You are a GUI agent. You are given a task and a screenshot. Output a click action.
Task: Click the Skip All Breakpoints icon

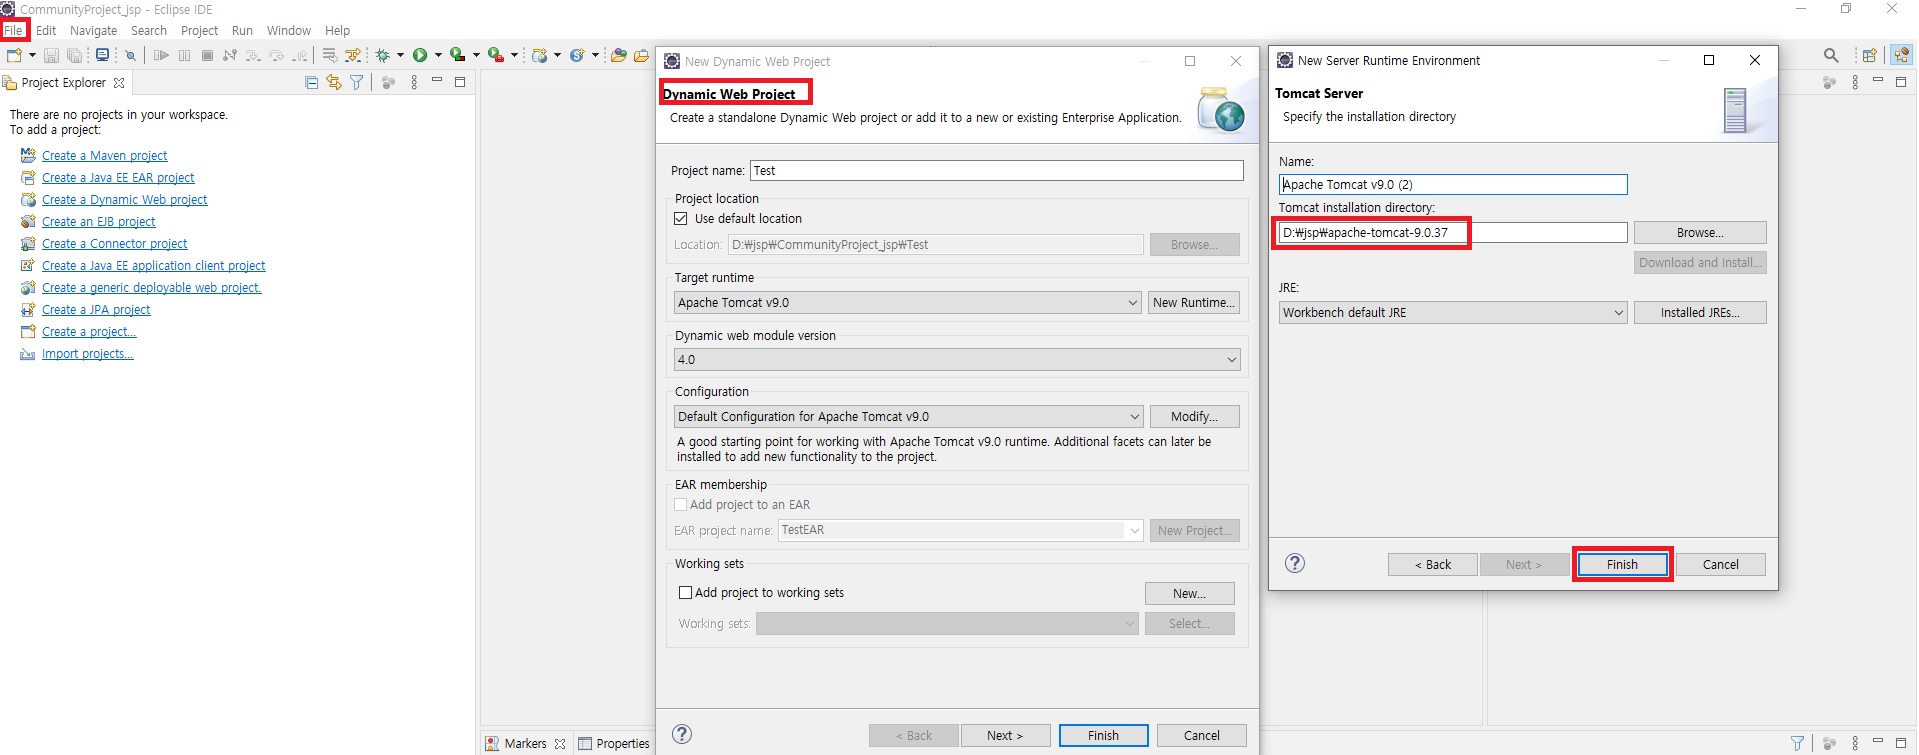130,55
